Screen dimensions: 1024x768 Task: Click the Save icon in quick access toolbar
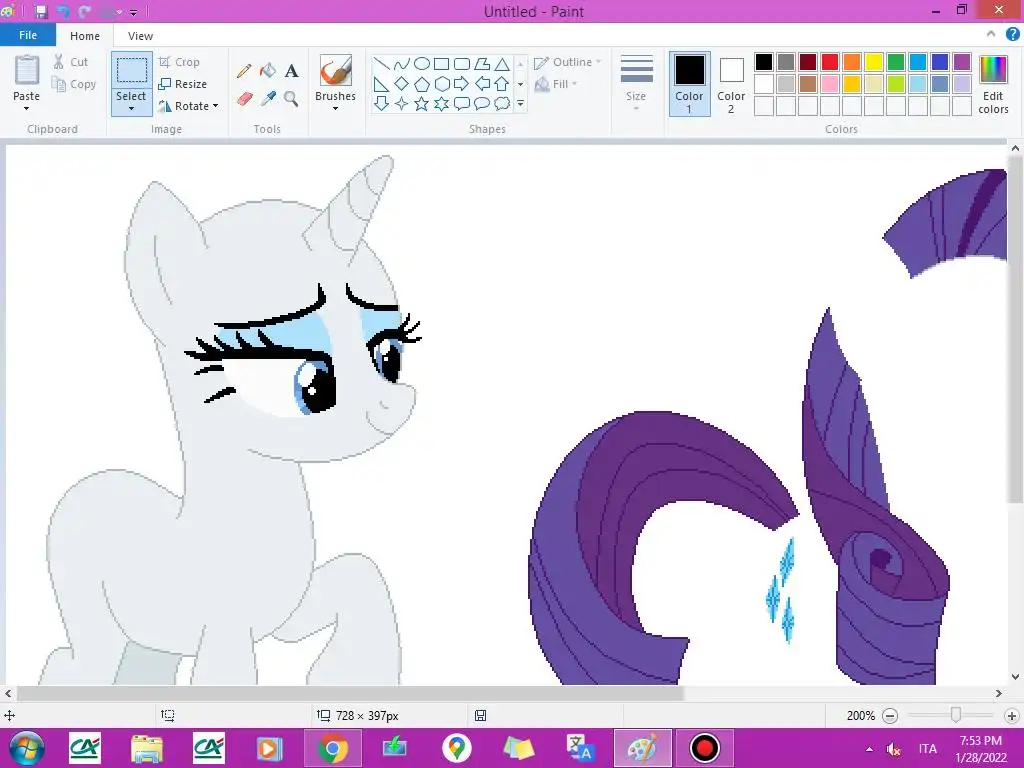click(x=40, y=11)
